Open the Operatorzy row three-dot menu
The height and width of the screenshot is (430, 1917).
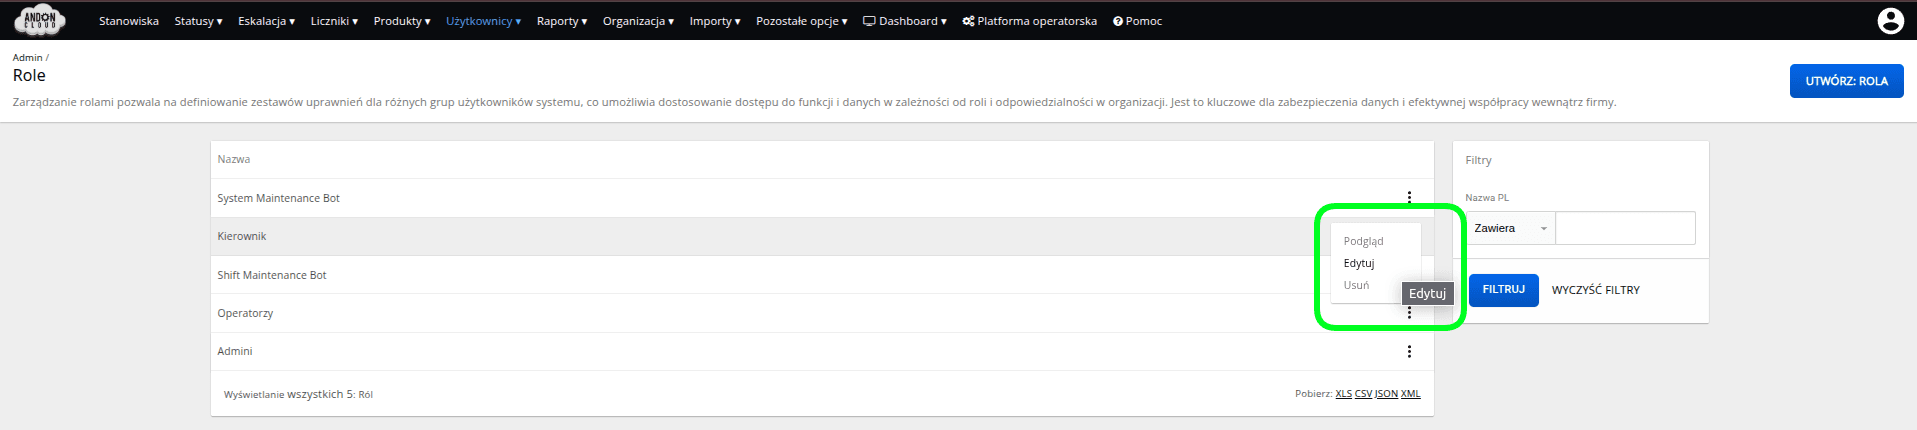point(1409,313)
